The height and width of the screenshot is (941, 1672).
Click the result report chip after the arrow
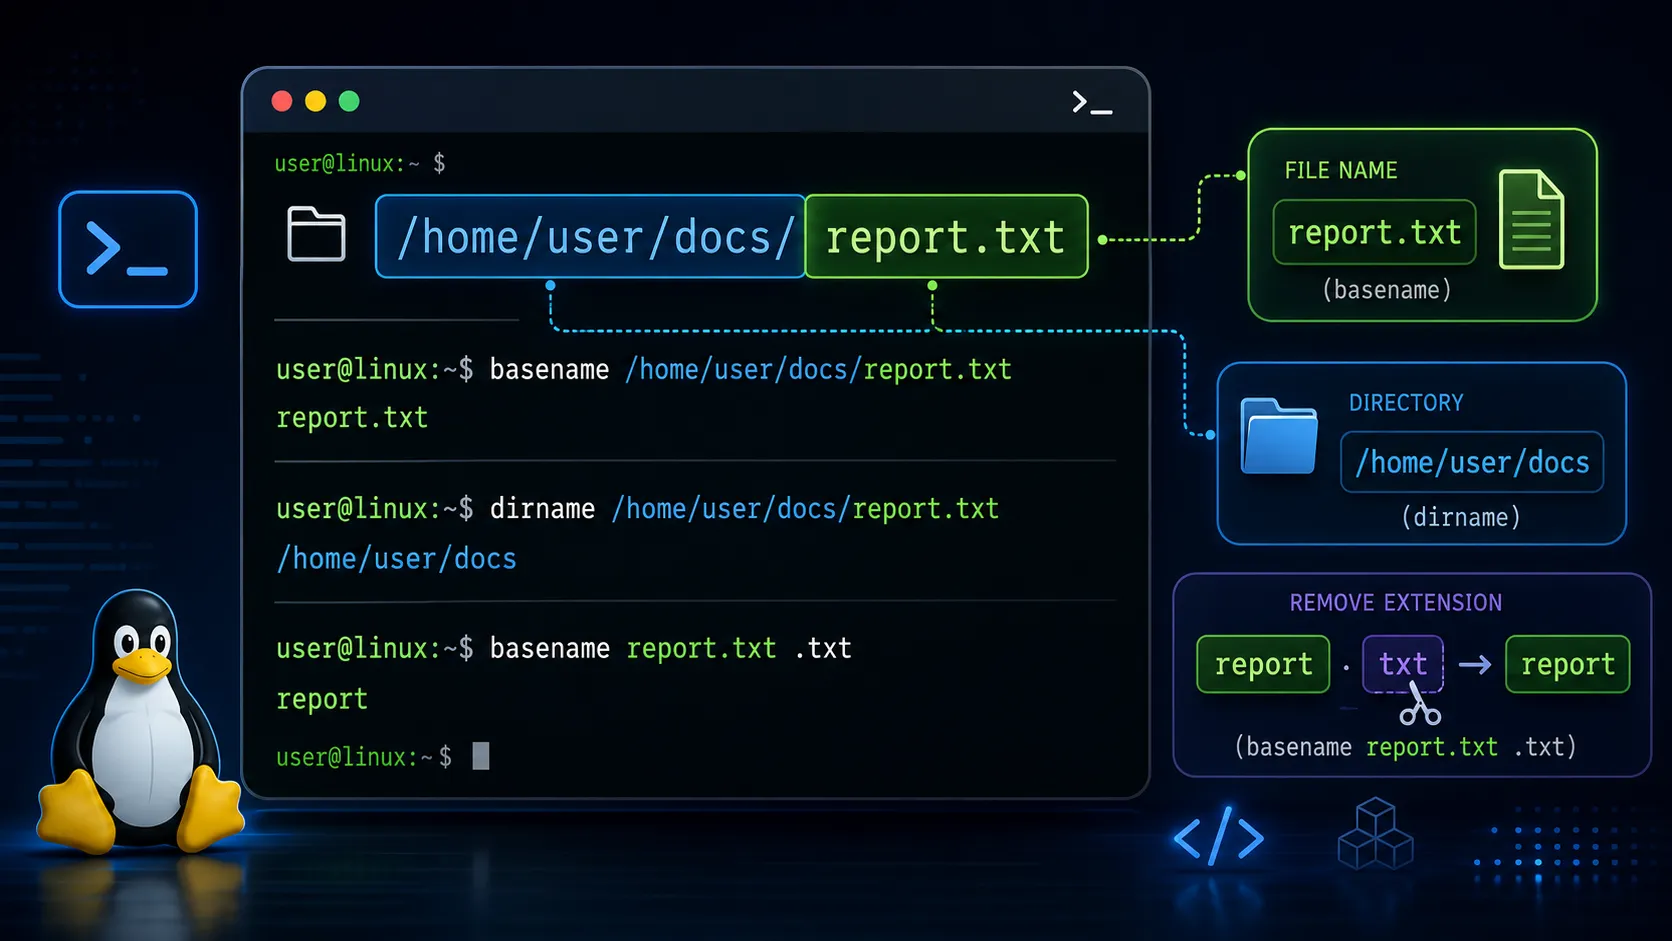(x=1568, y=664)
